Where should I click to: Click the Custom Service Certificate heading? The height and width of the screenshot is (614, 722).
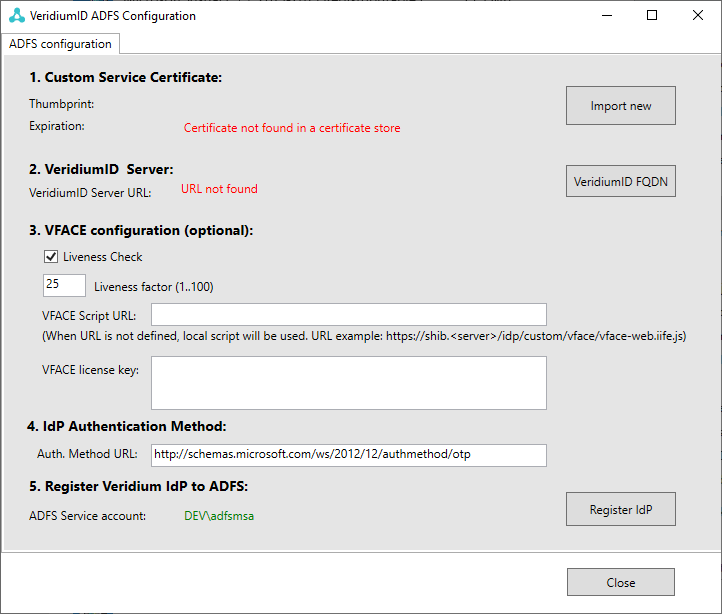click(x=125, y=77)
